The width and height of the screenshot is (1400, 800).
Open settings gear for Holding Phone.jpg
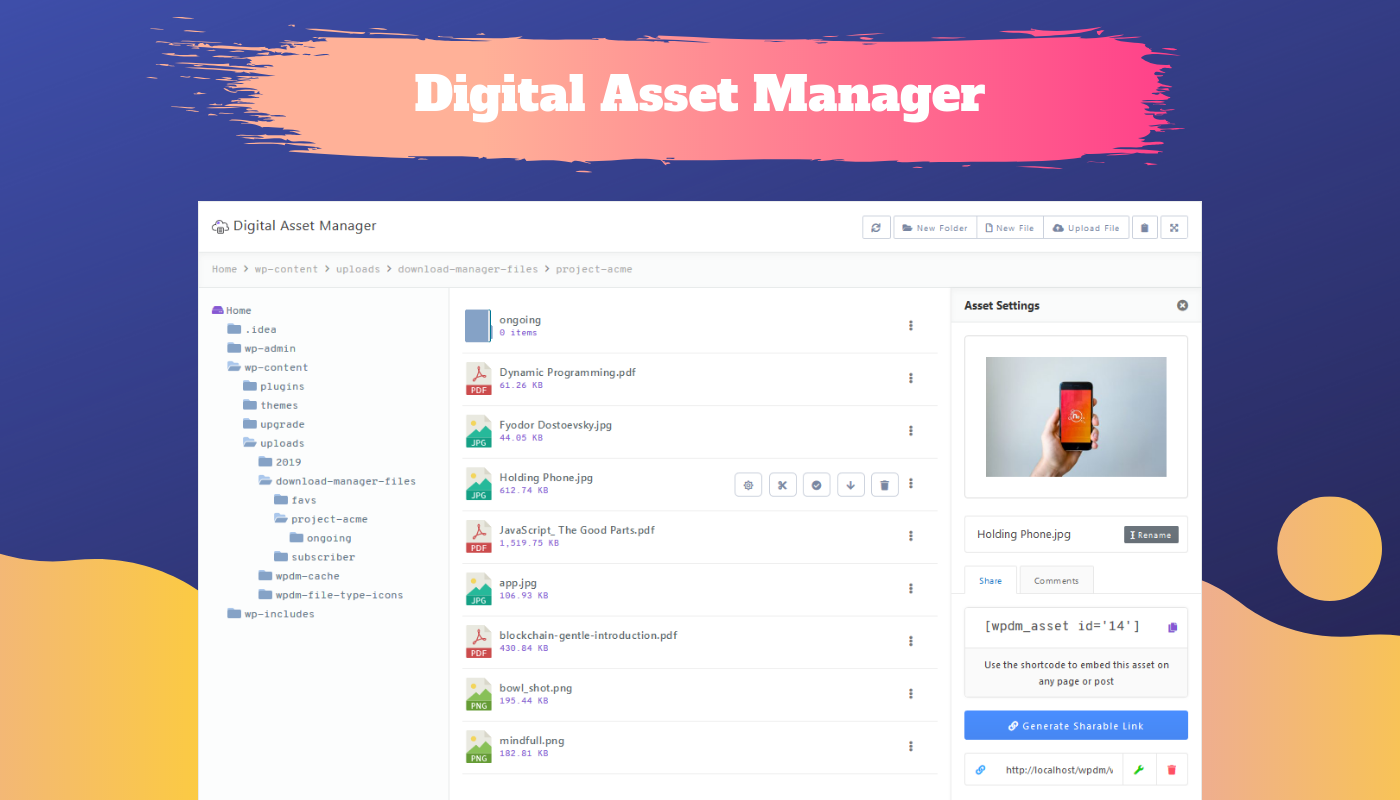[748, 484]
